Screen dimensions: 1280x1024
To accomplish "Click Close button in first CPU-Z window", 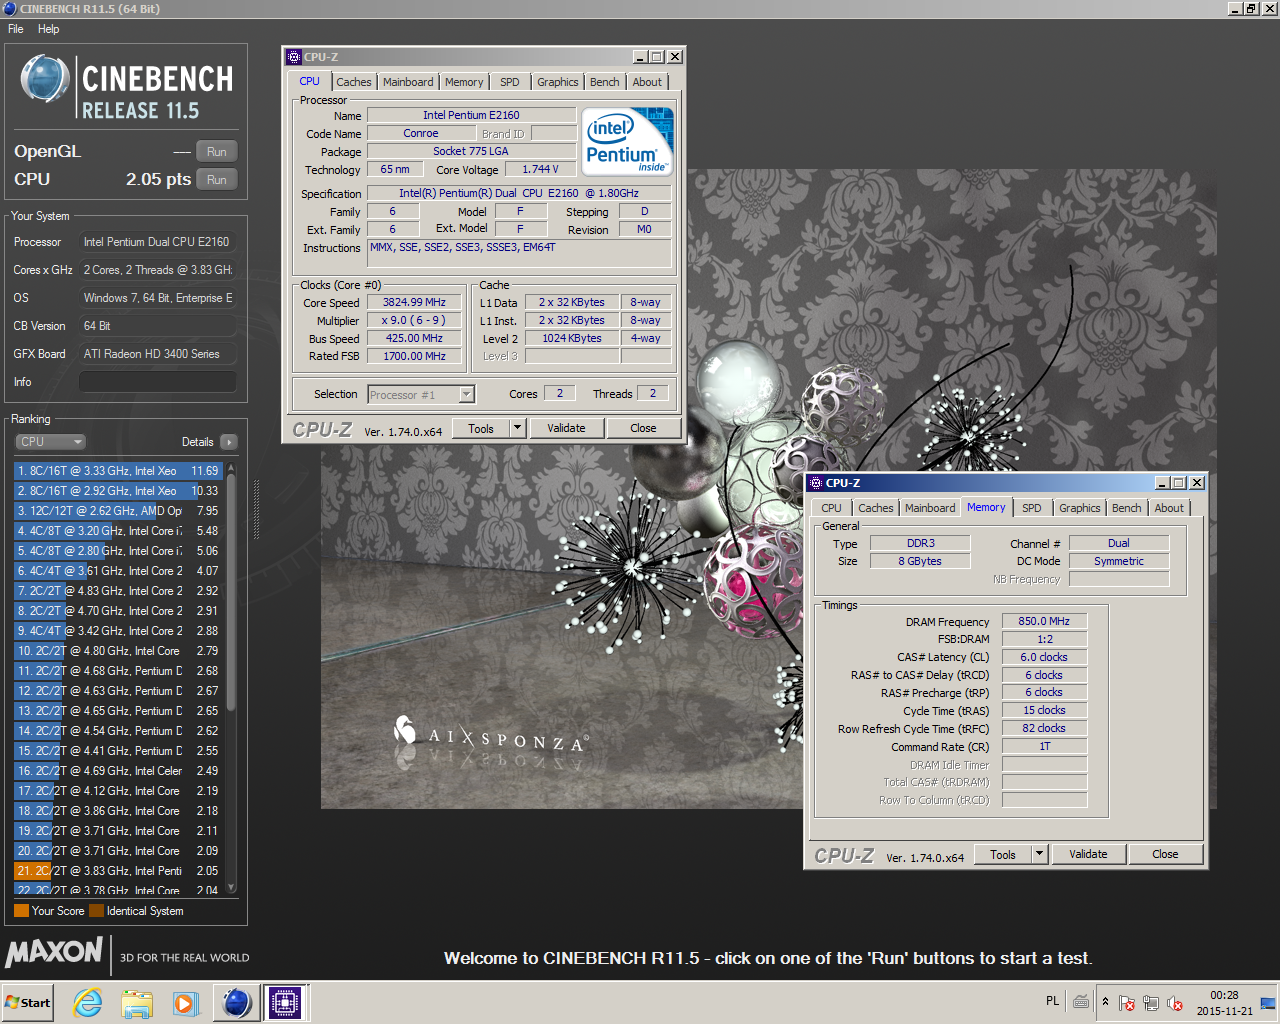I will [643, 429].
